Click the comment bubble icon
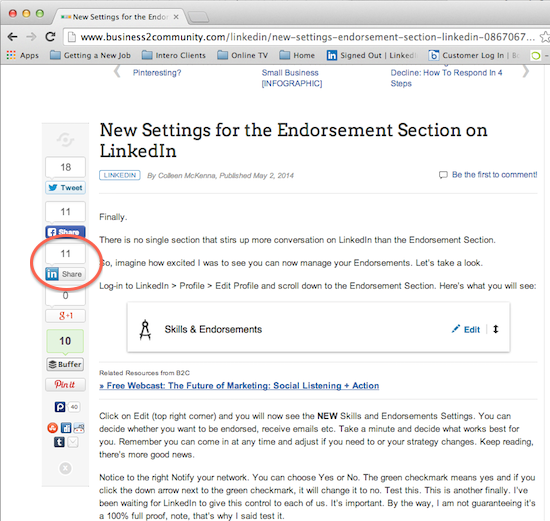 (x=443, y=175)
